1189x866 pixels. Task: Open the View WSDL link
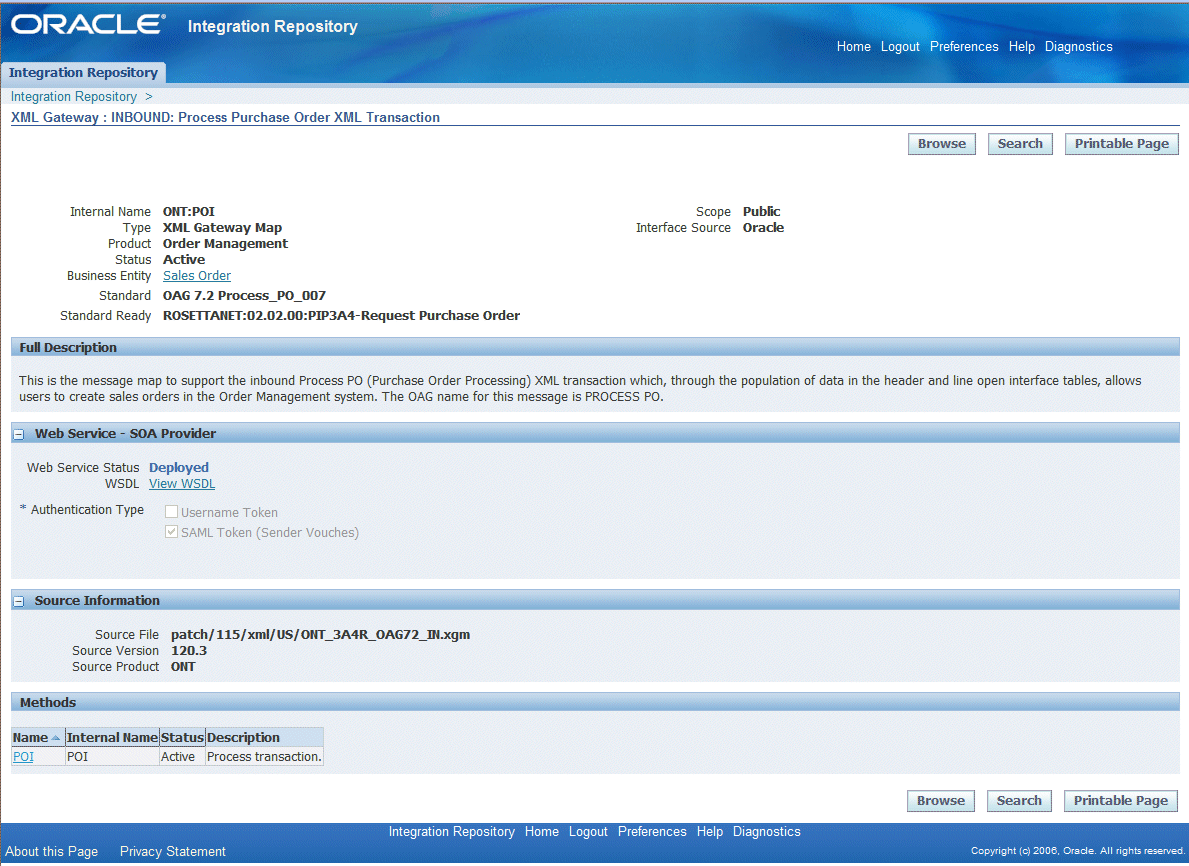tap(182, 484)
